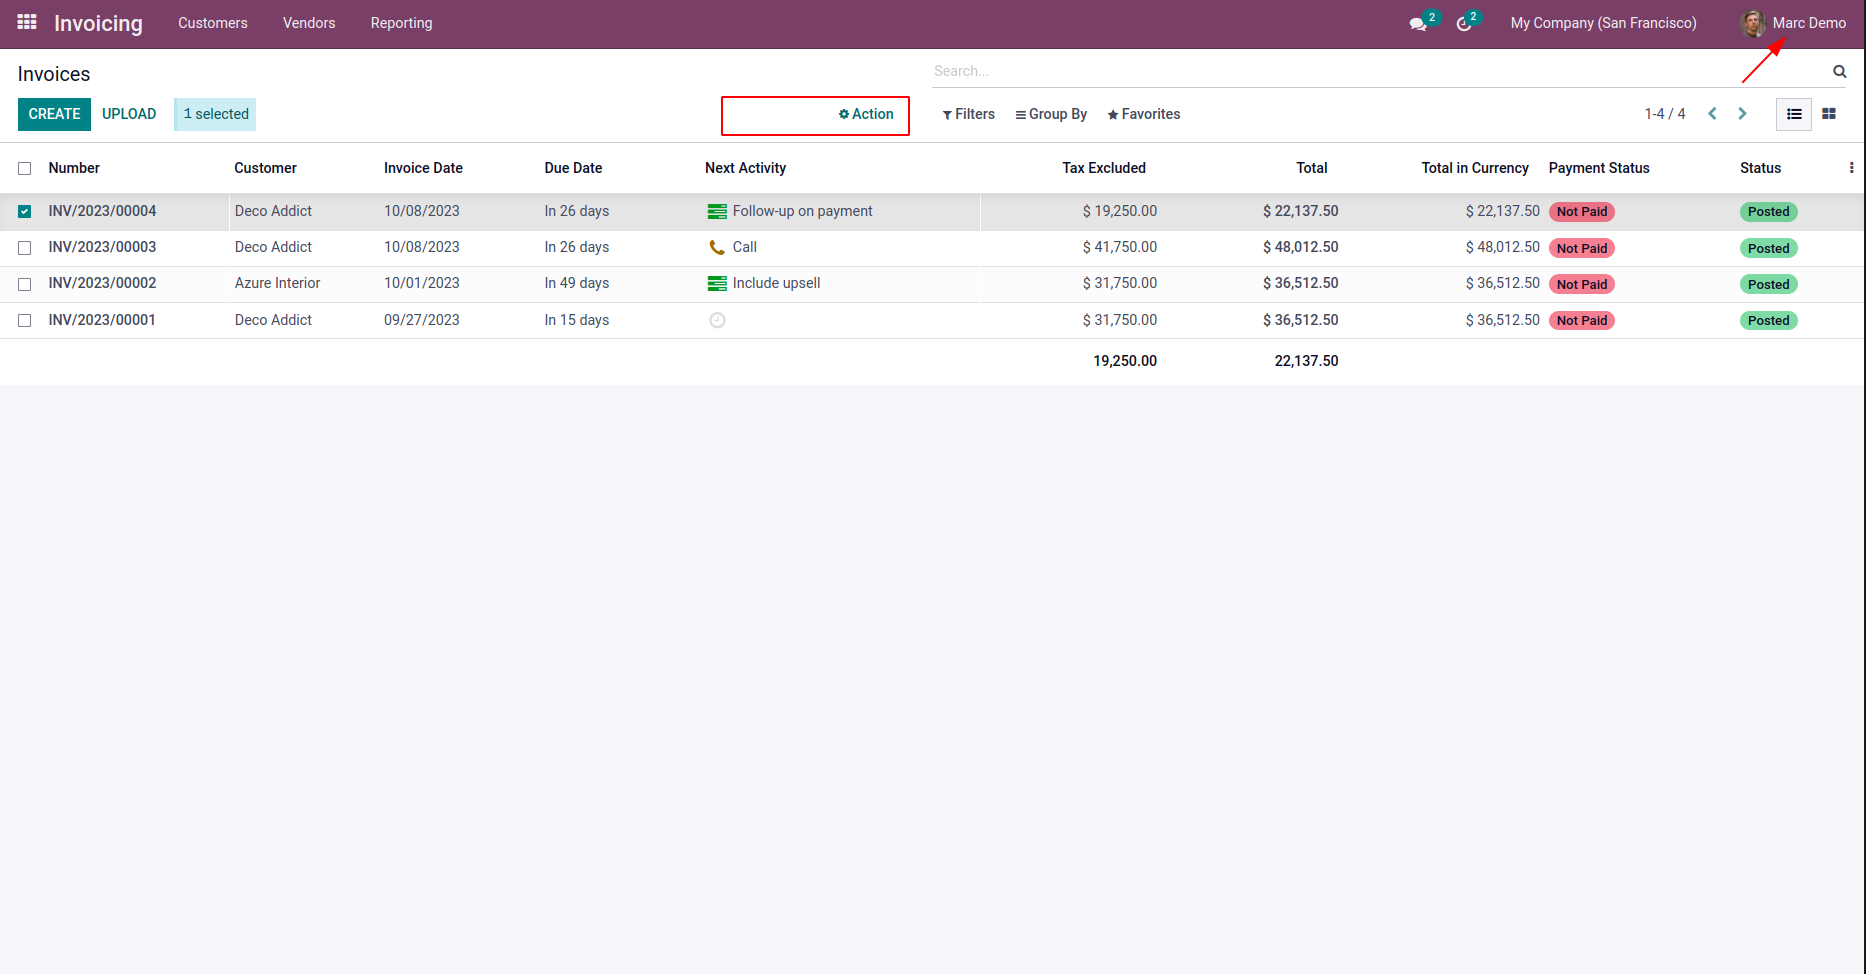Switch to kanban view icon
The width and height of the screenshot is (1866, 974).
(1829, 114)
